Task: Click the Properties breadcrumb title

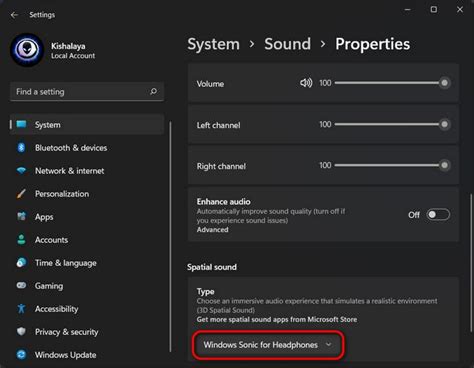Action: click(372, 44)
